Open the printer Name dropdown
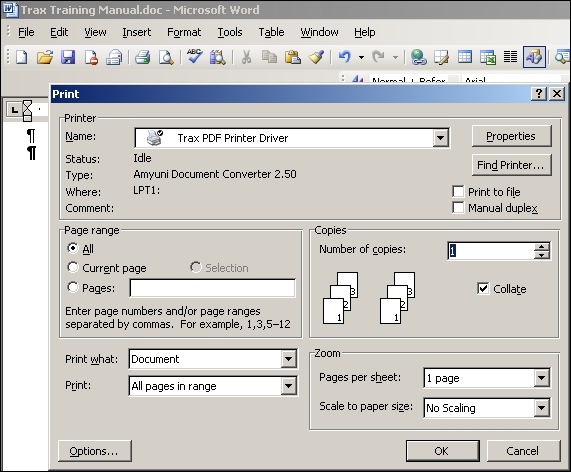This screenshot has width=571, height=472. pyautogui.click(x=441, y=138)
